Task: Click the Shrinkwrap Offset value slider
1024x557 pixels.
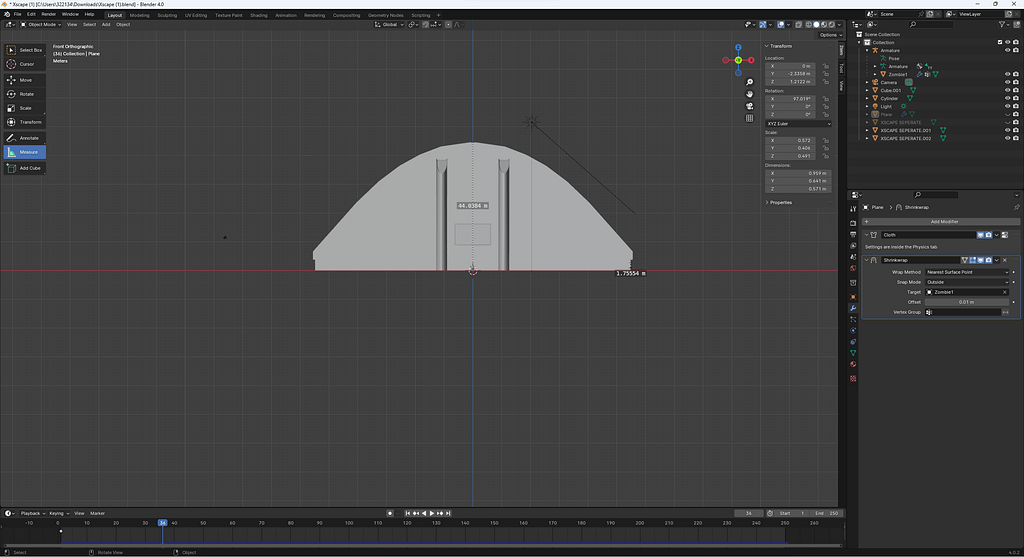Action: 967,302
